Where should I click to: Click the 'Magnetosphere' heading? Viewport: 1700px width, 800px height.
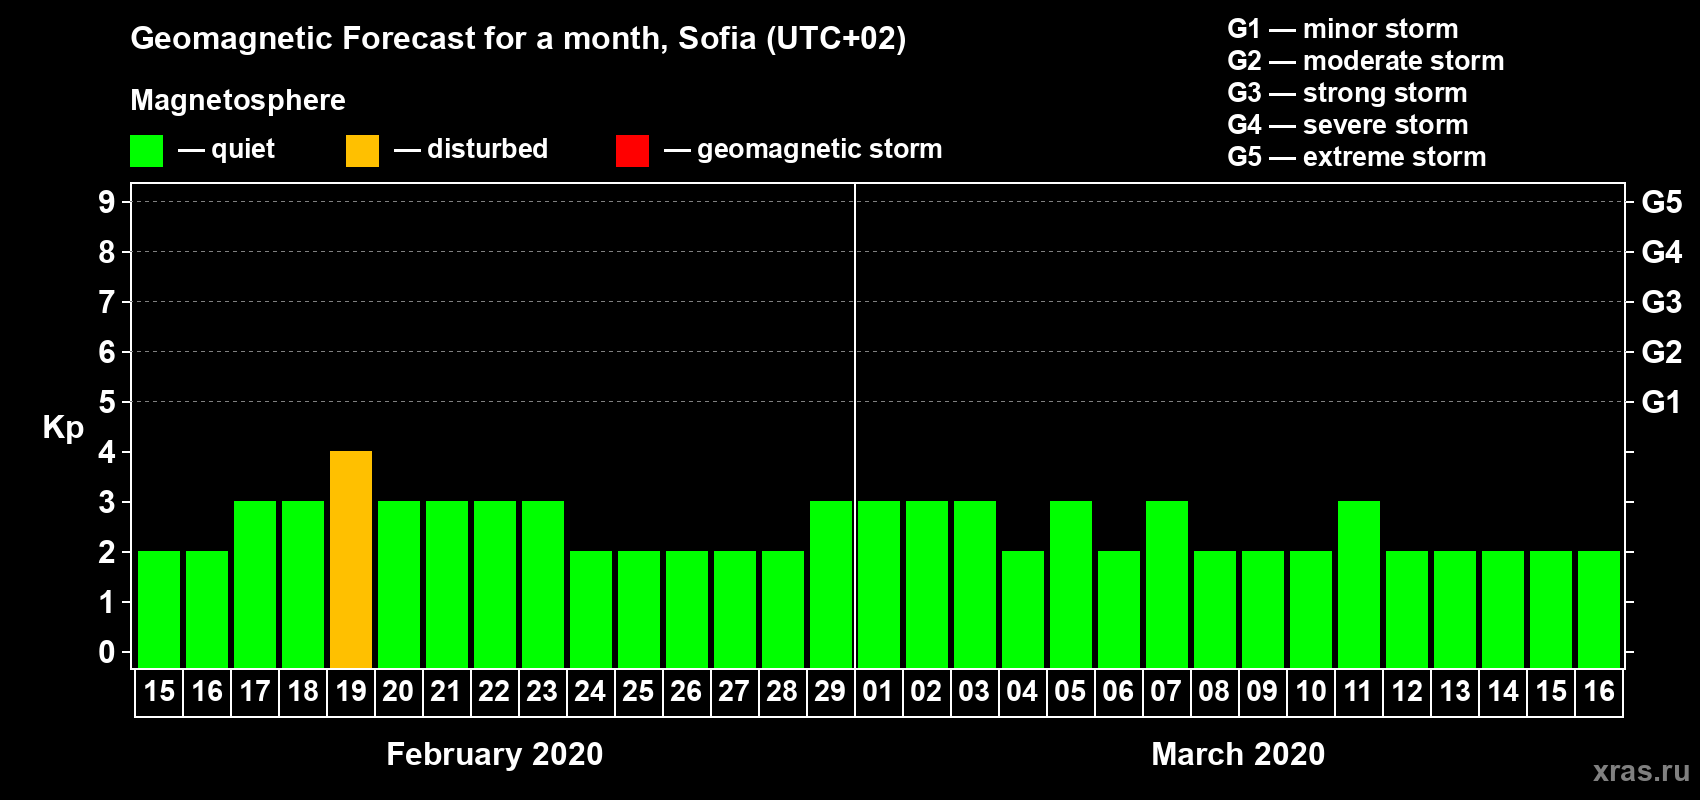(x=238, y=100)
